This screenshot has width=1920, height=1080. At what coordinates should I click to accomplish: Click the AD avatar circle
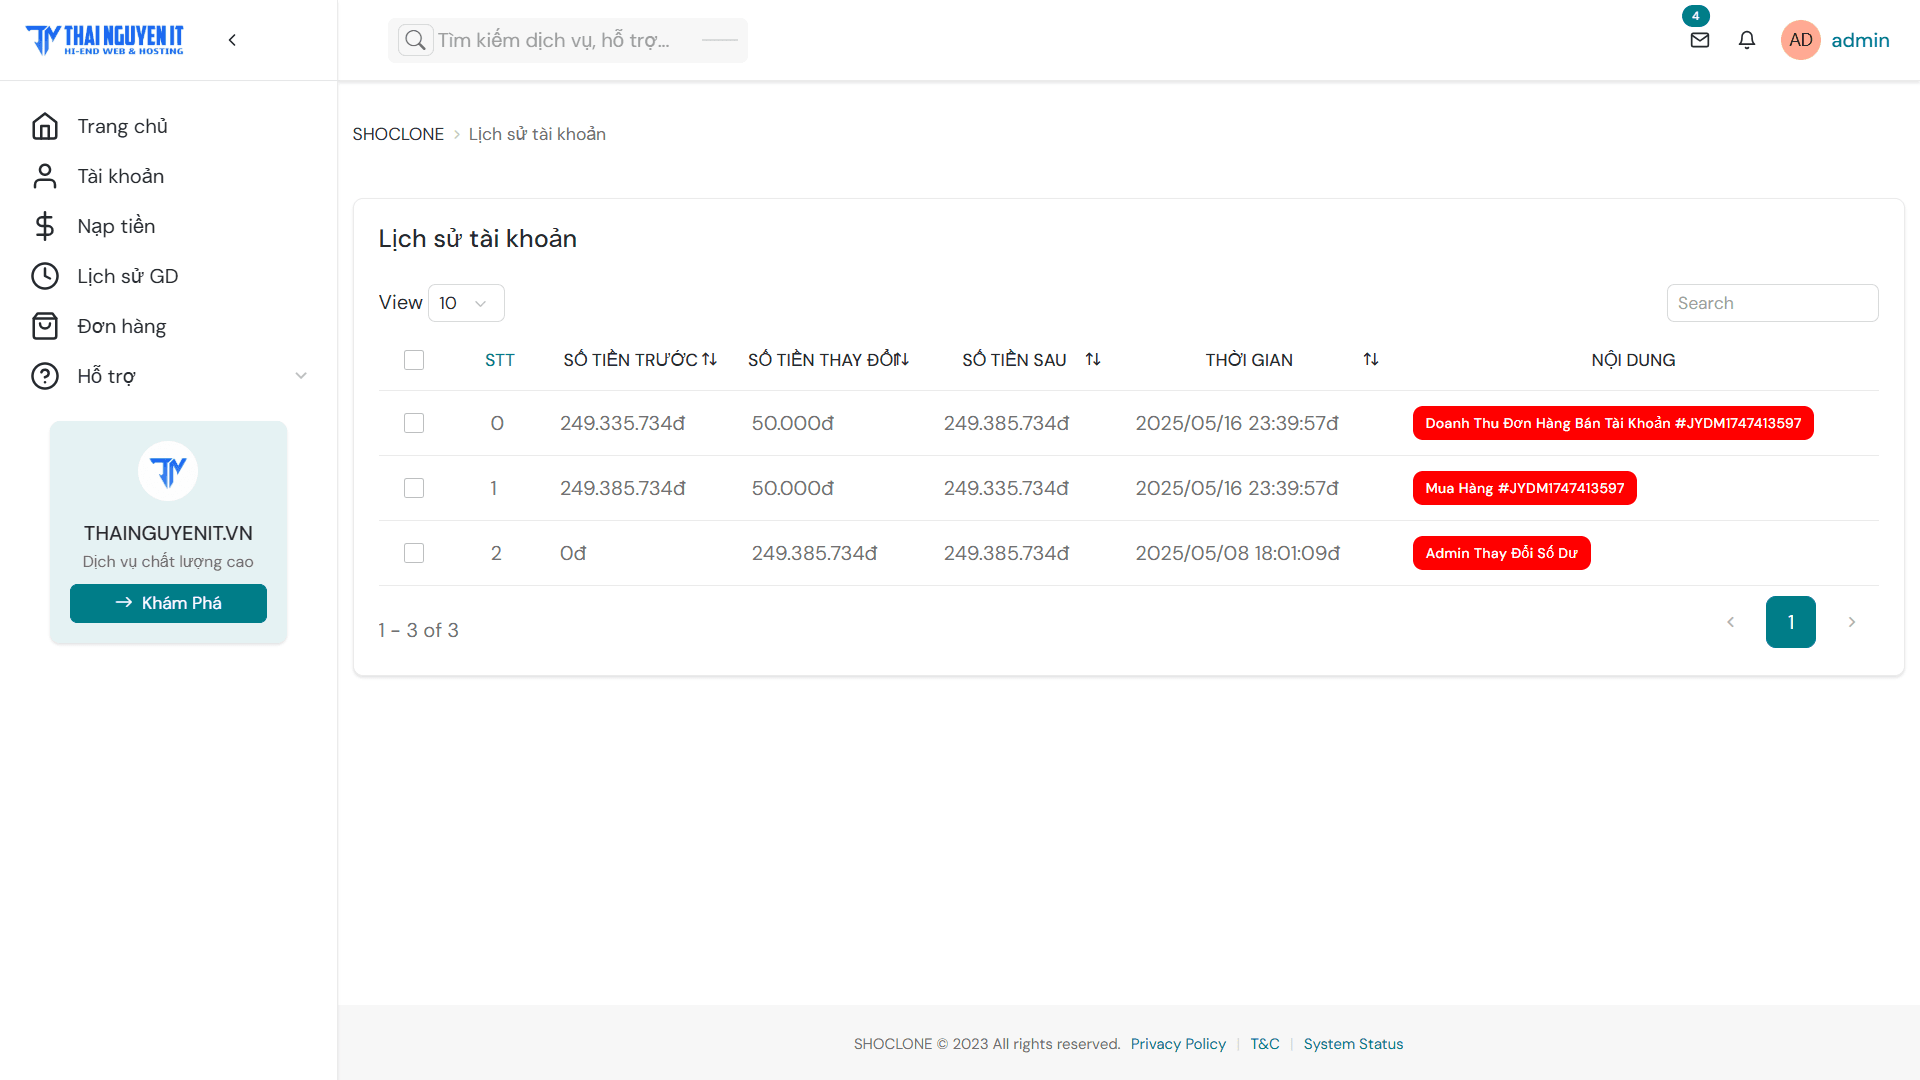tap(1801, 40)
